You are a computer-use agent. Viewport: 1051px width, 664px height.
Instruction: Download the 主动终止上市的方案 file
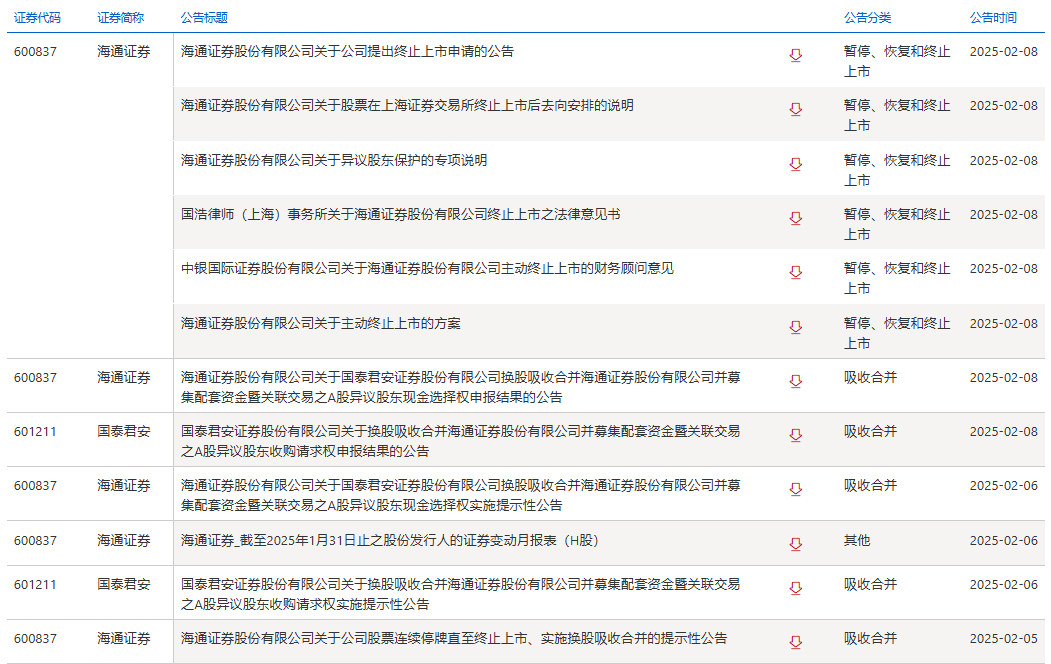[796, 327]
